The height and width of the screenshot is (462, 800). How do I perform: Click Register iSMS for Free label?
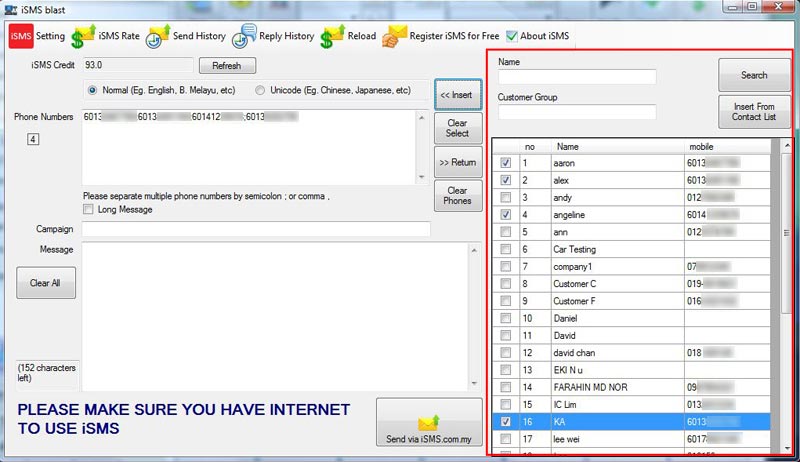[x=454, y=36]
